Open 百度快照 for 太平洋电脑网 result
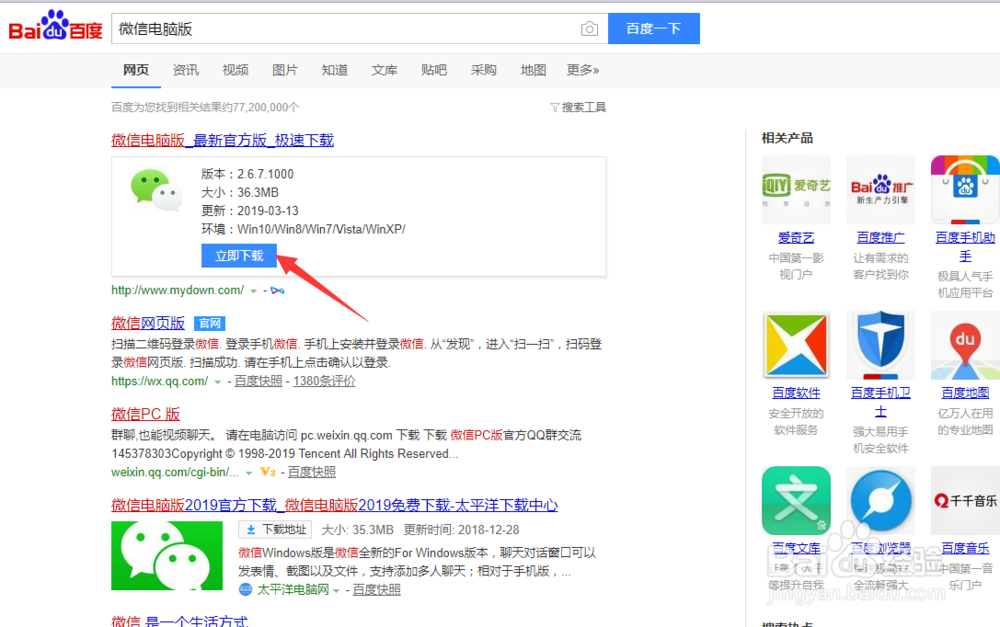Screen dimensions: 1000x627 coord(377,590)
